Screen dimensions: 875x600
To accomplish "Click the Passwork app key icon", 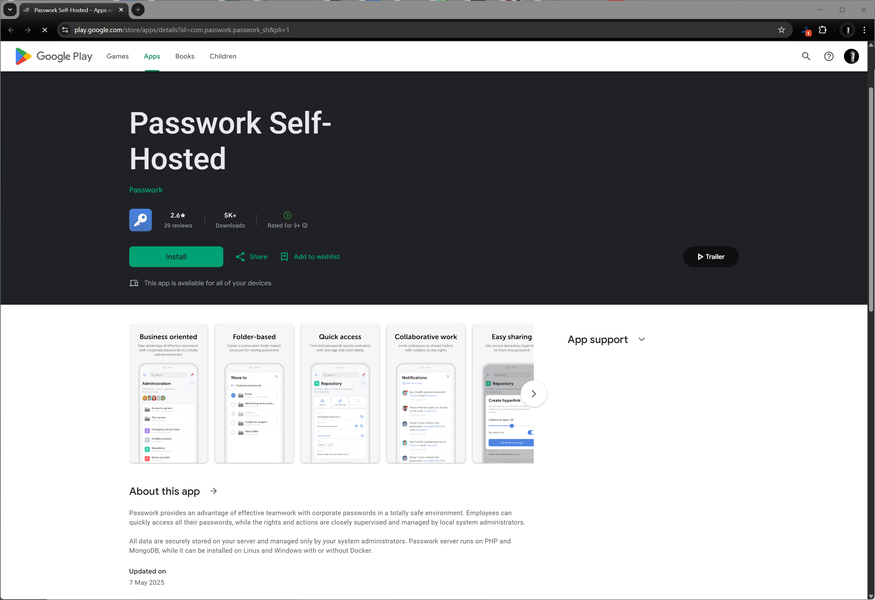I will [141, 220].
